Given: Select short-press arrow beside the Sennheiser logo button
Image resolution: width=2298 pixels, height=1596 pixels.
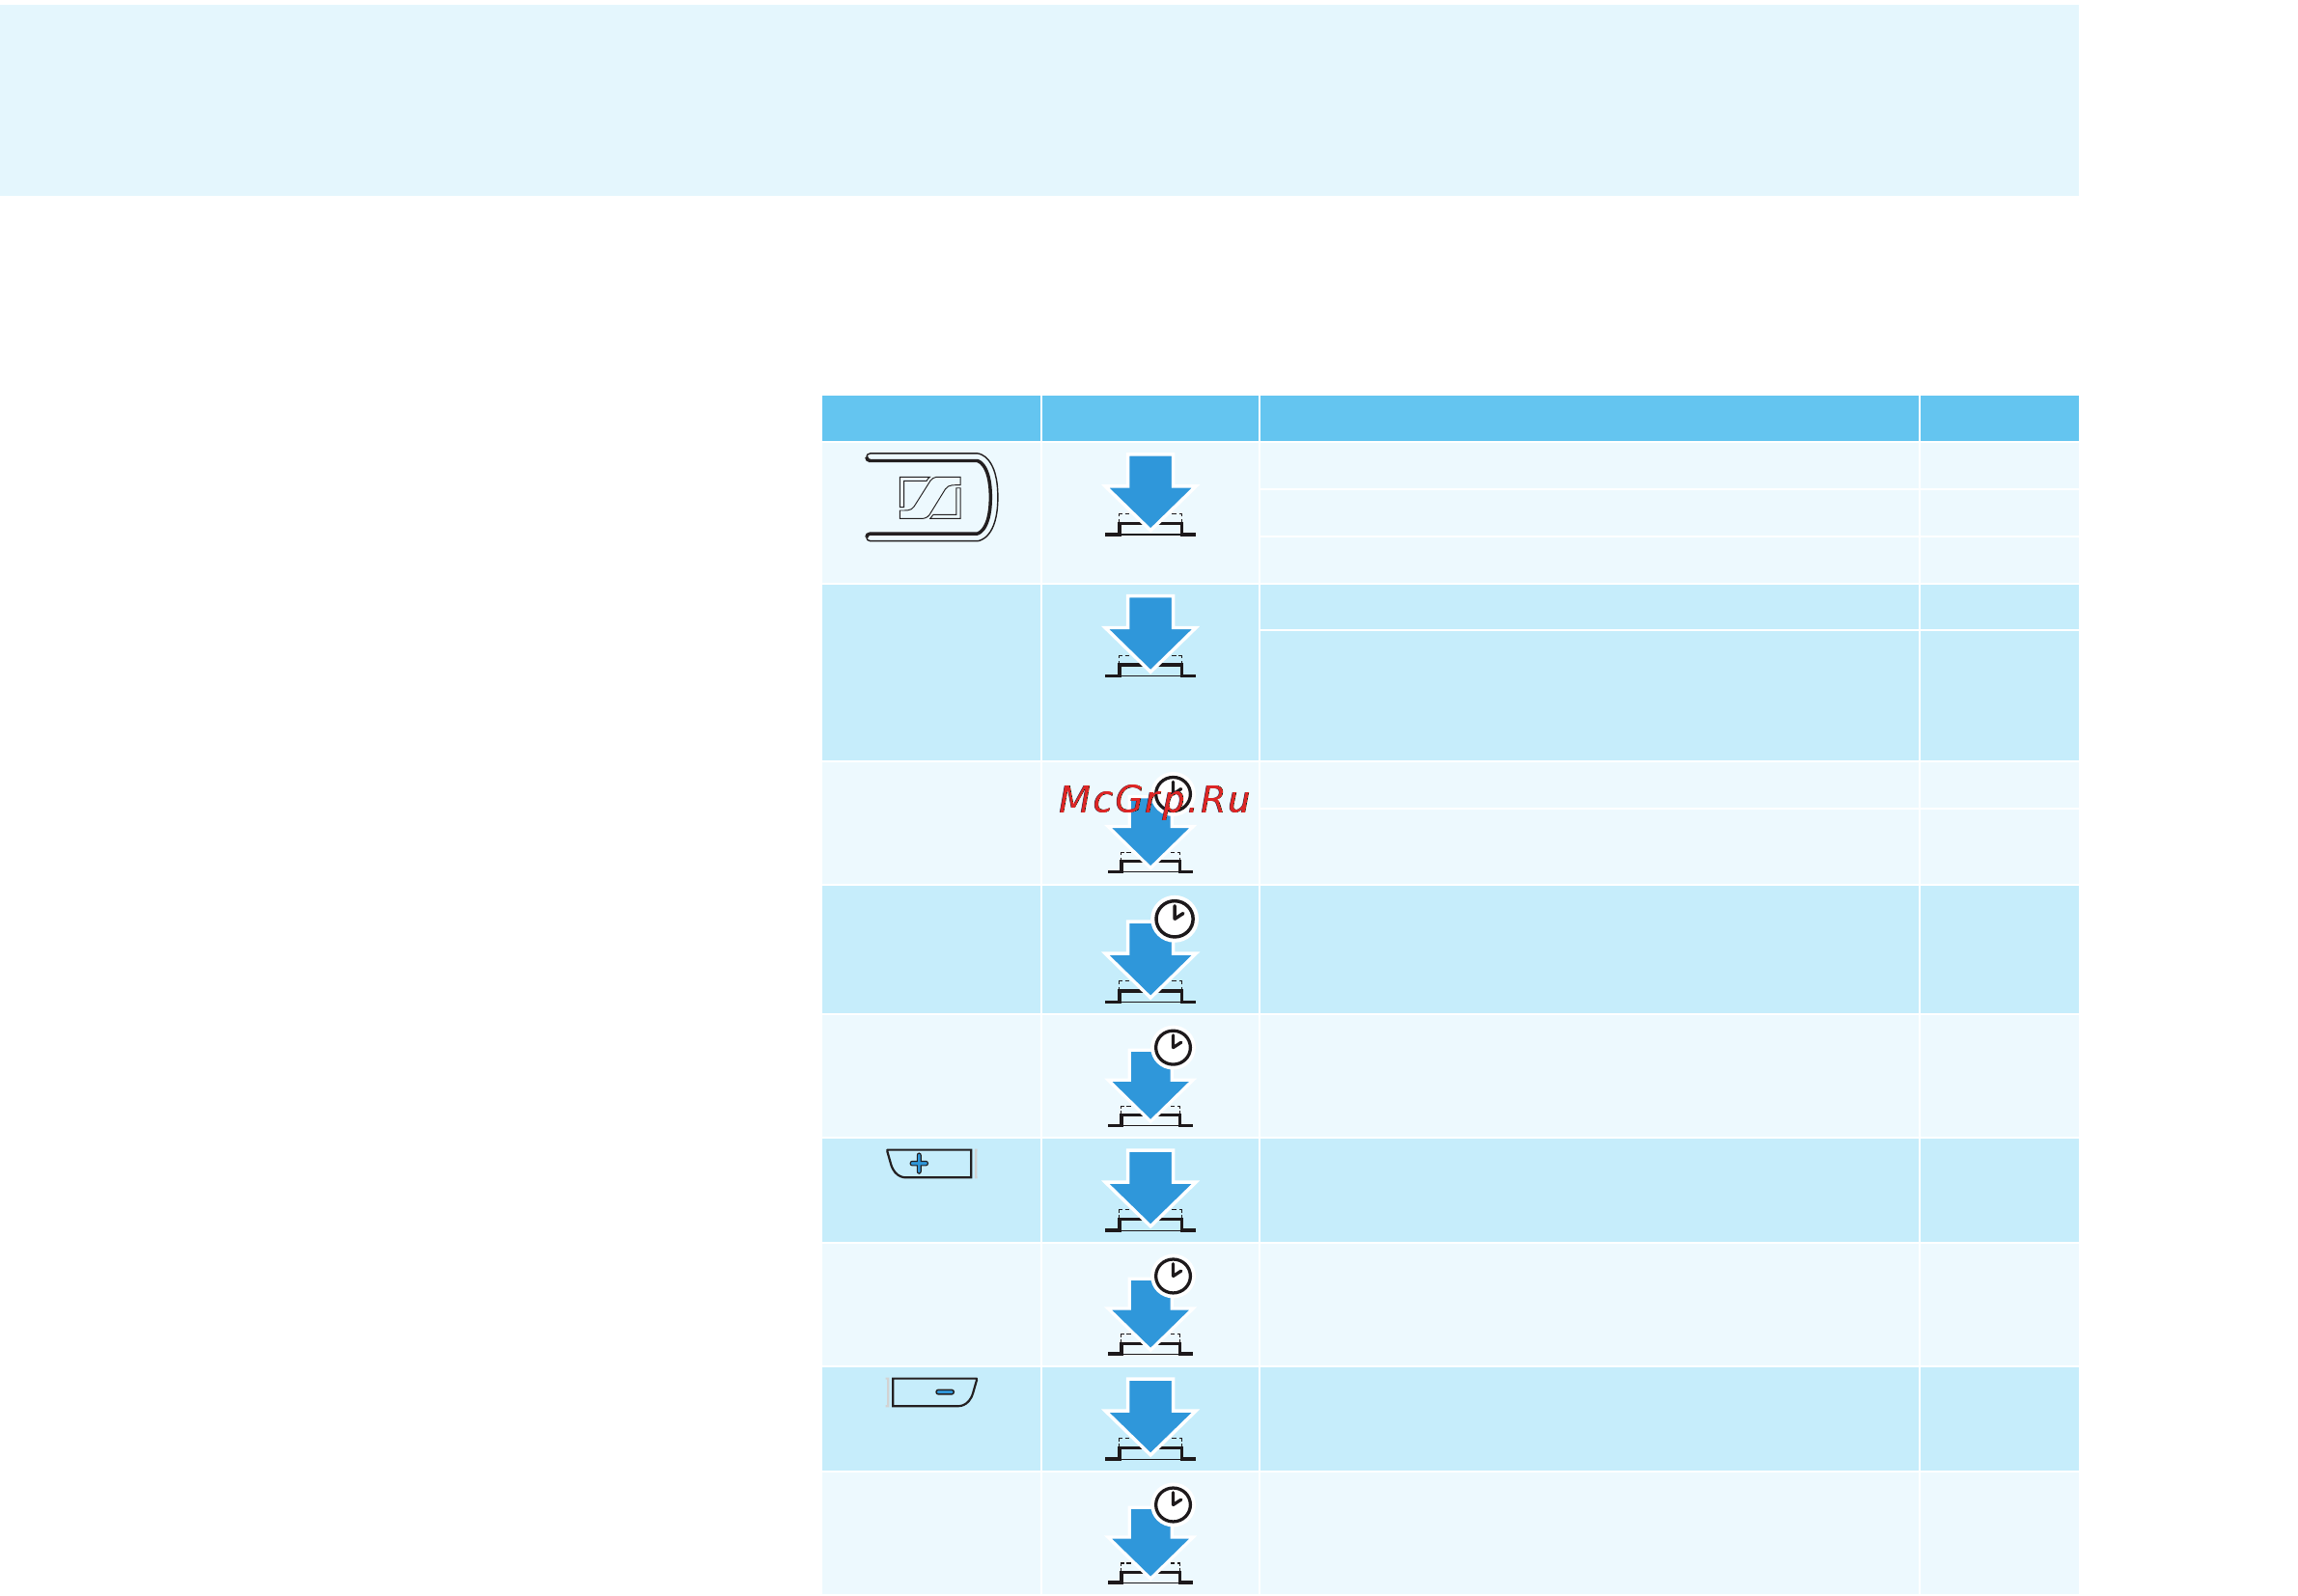Looking at the screenshot, I should [x=1150, y=495].
